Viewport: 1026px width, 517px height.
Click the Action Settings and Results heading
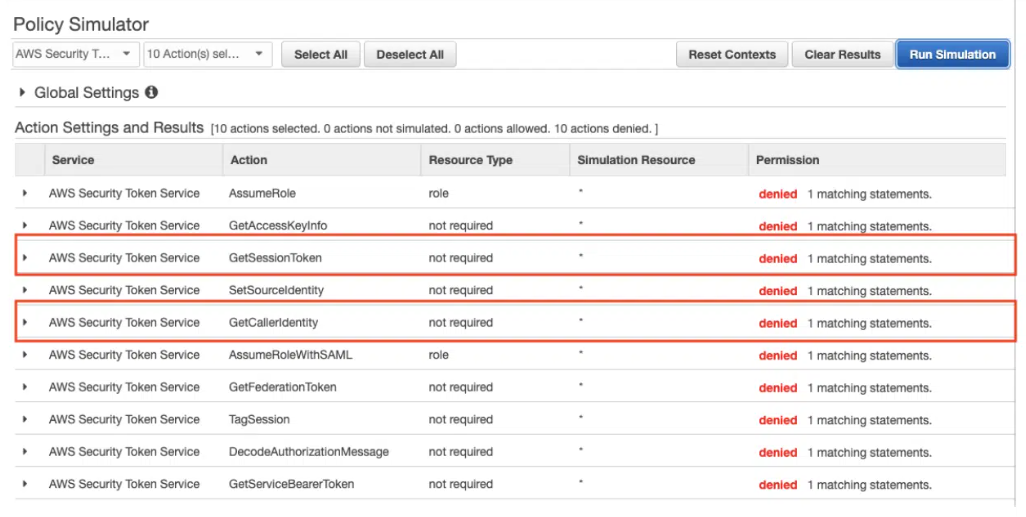[109, 128]
